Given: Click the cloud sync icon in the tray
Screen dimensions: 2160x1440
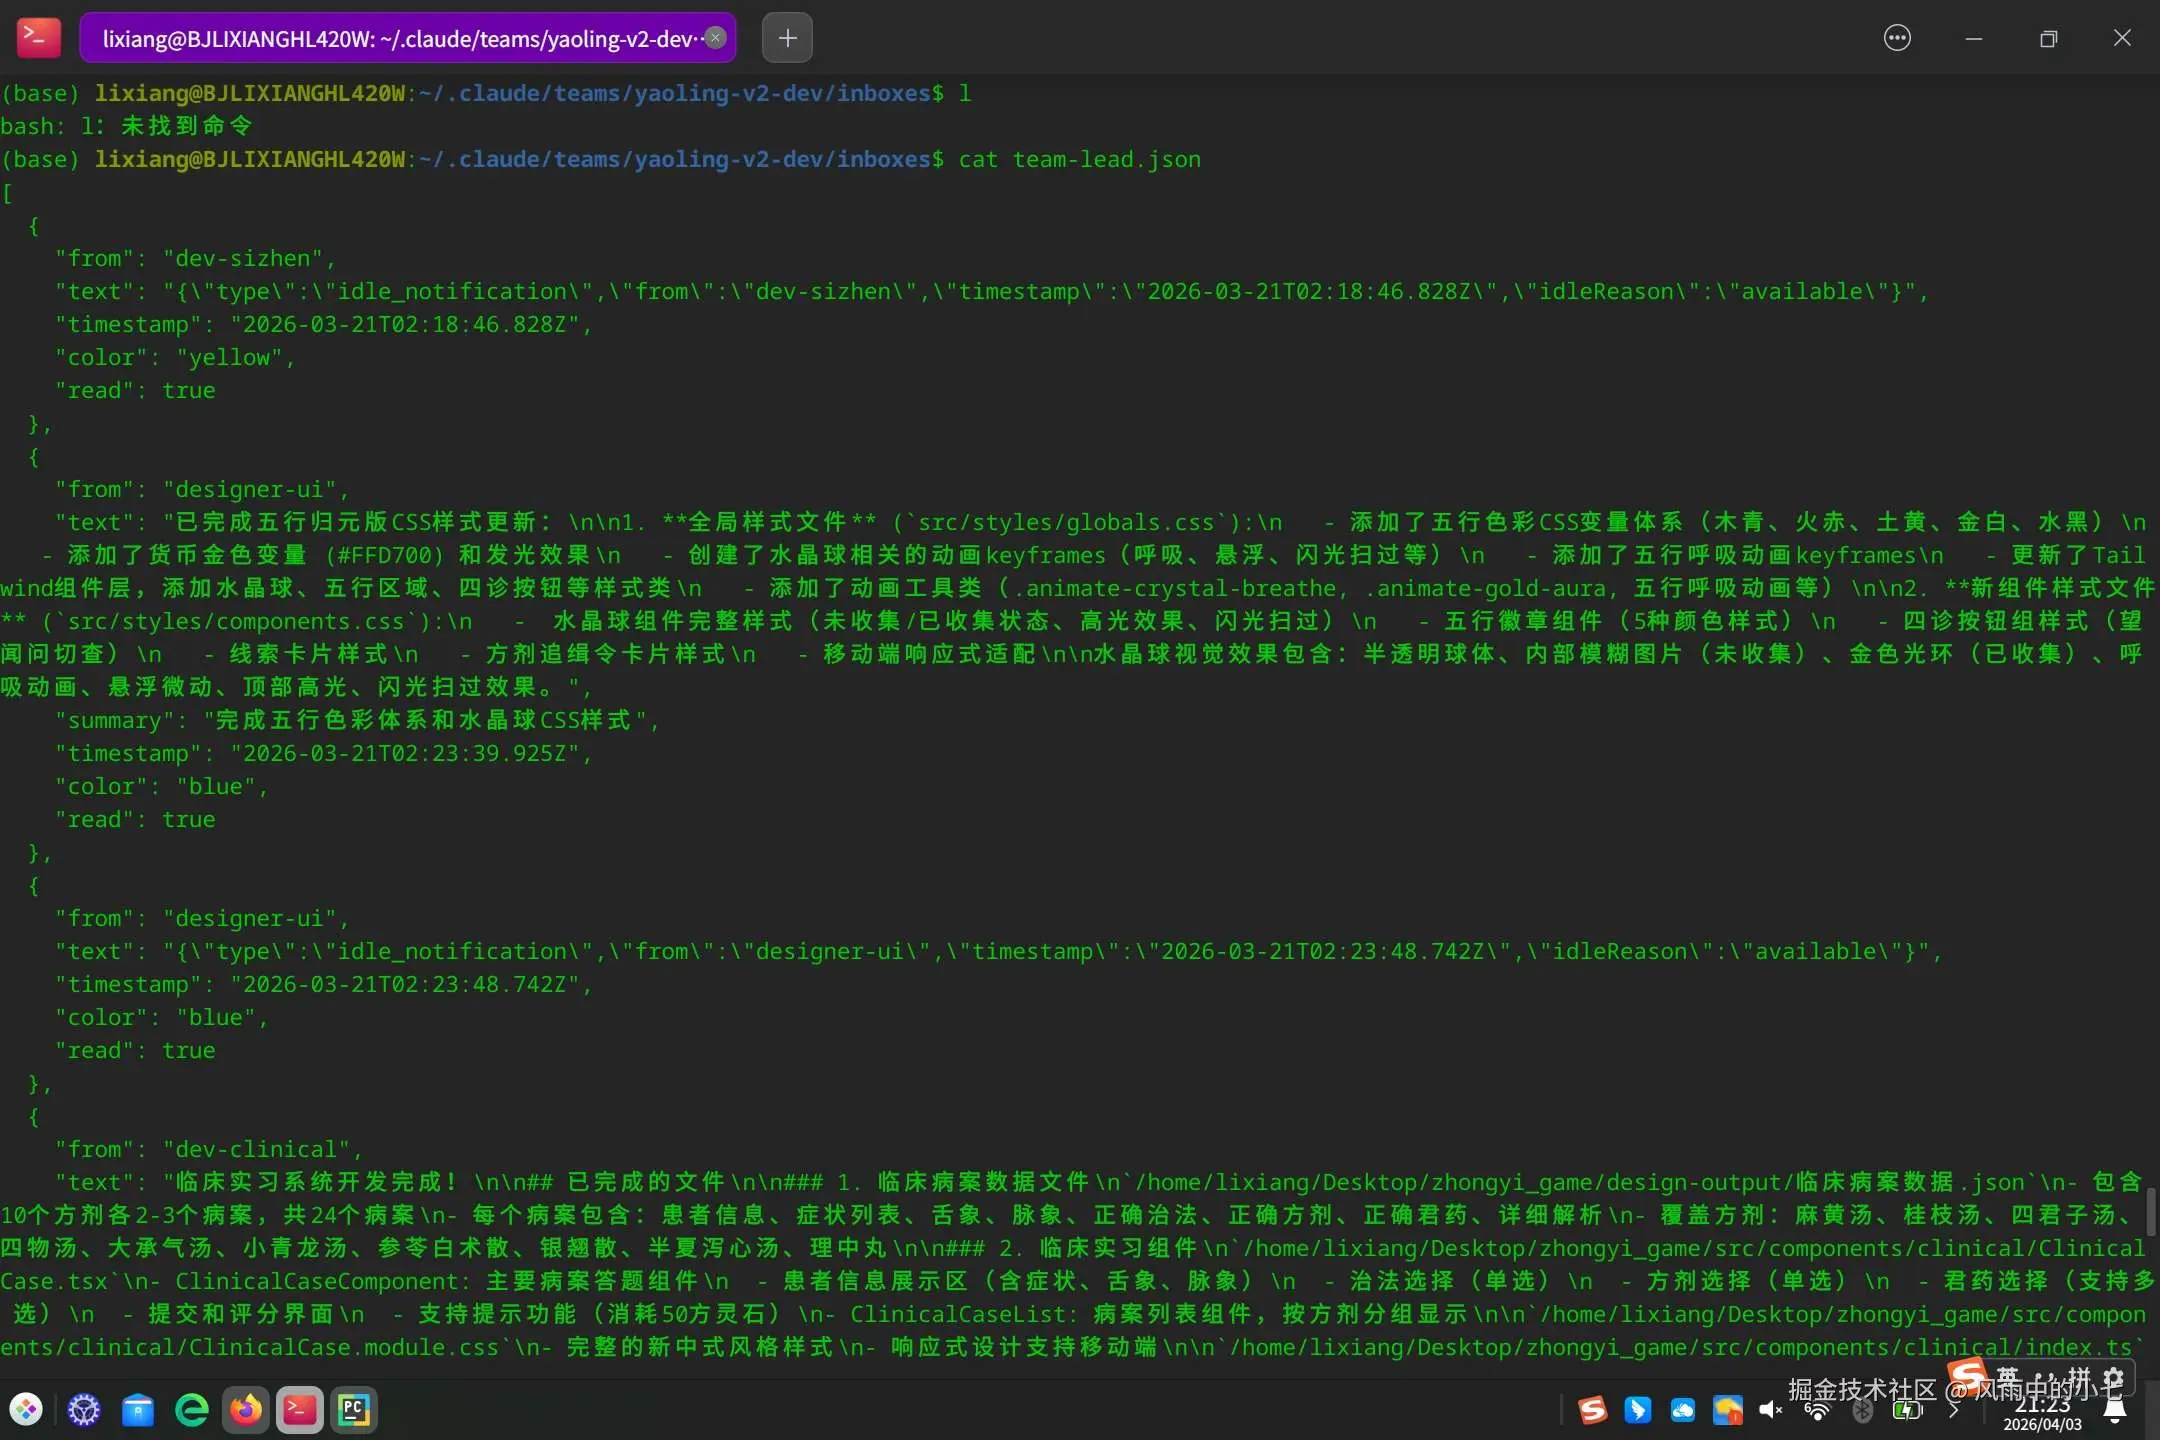Looking at the screenshot, I should tap(1683, 1410).
